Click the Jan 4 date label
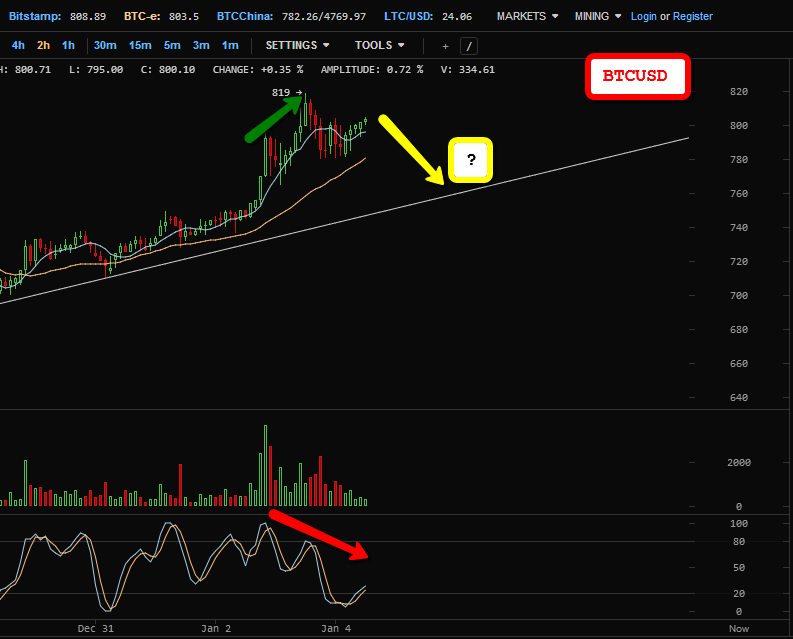 coord(336,629)
